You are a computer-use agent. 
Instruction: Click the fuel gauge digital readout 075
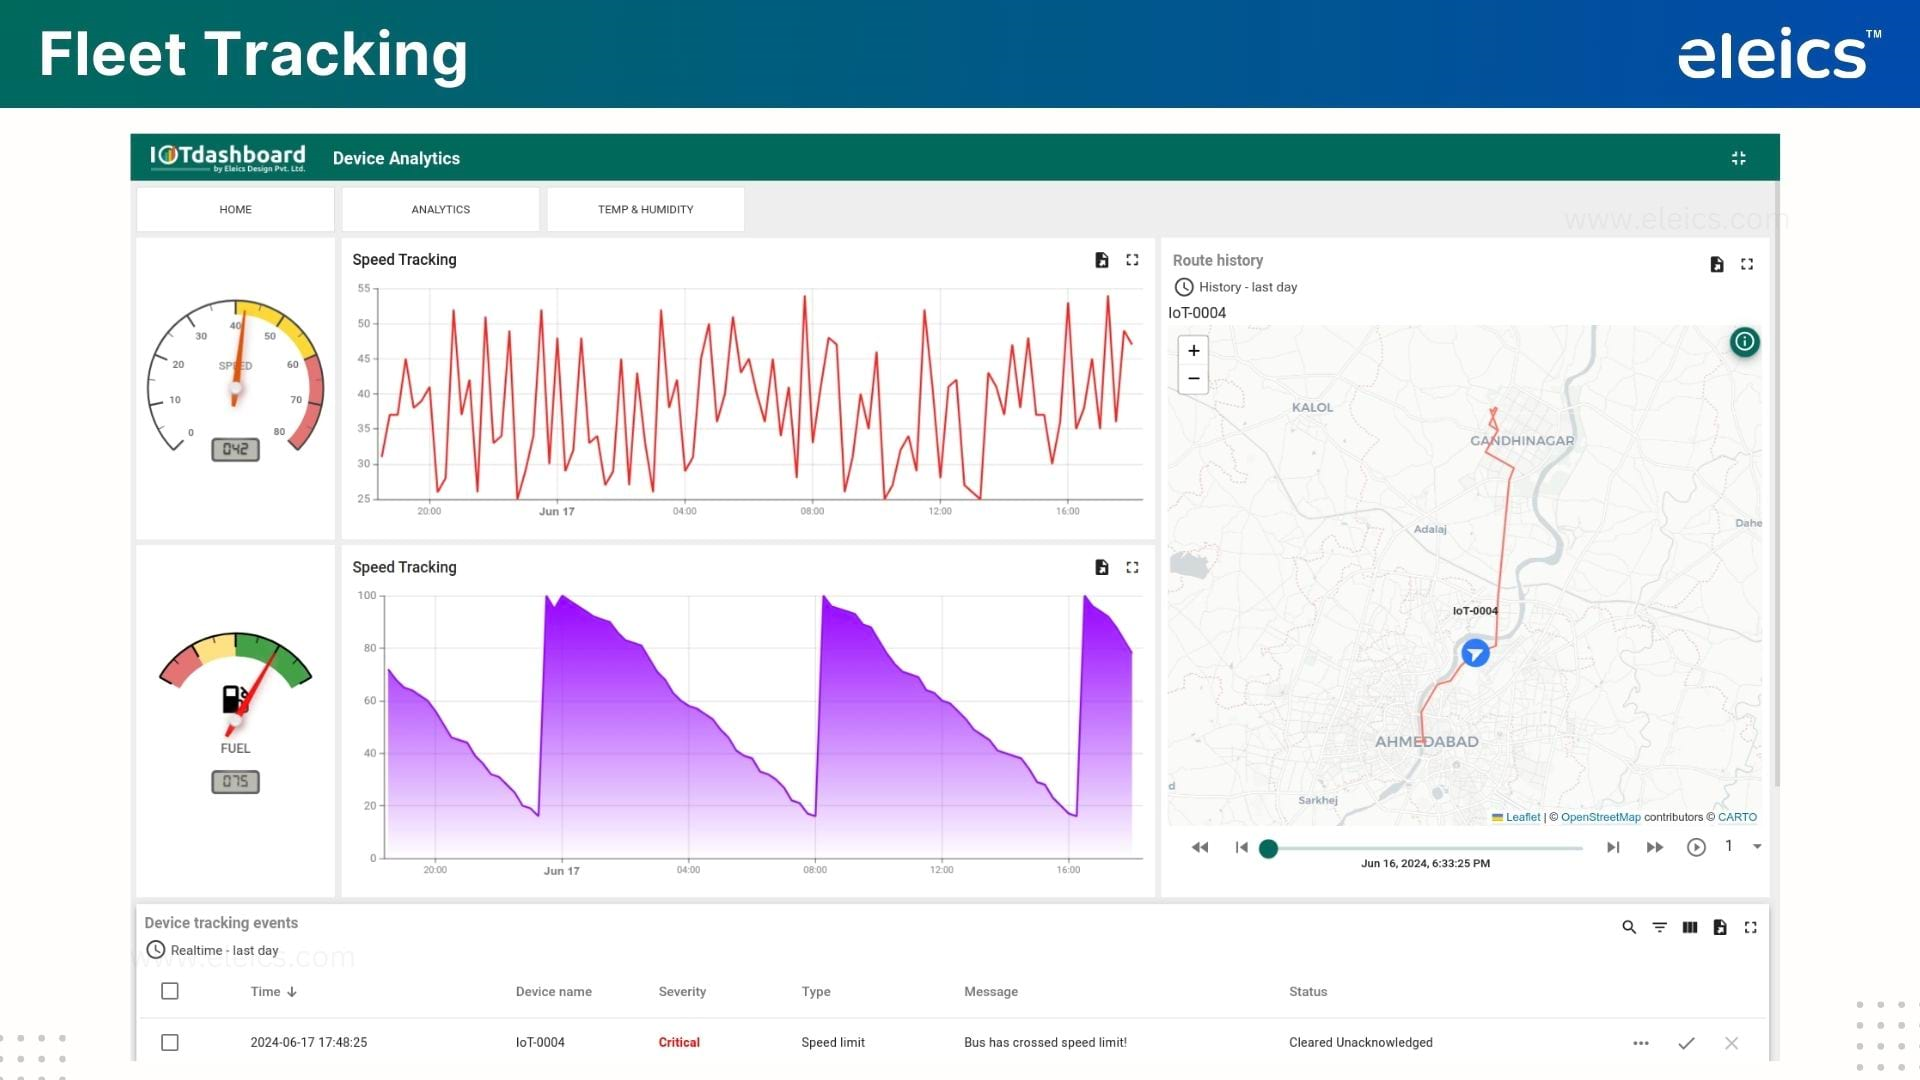click(235, 782)
